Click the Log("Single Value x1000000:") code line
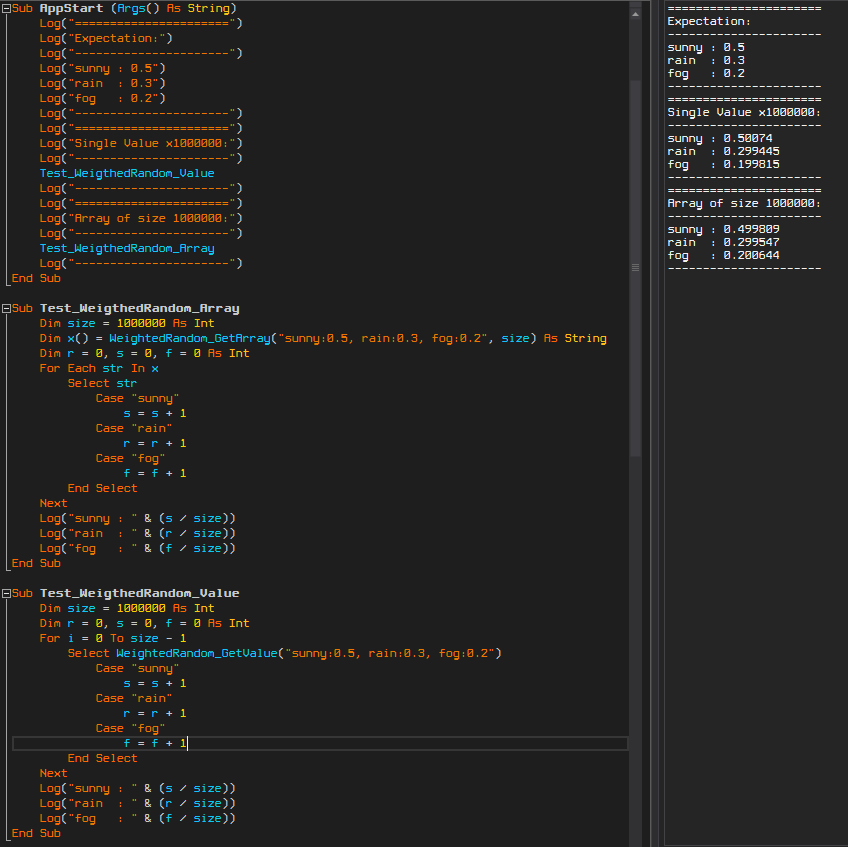Image resolution: width=848 pixels, height=847 pixels. [x=141, y=143]
